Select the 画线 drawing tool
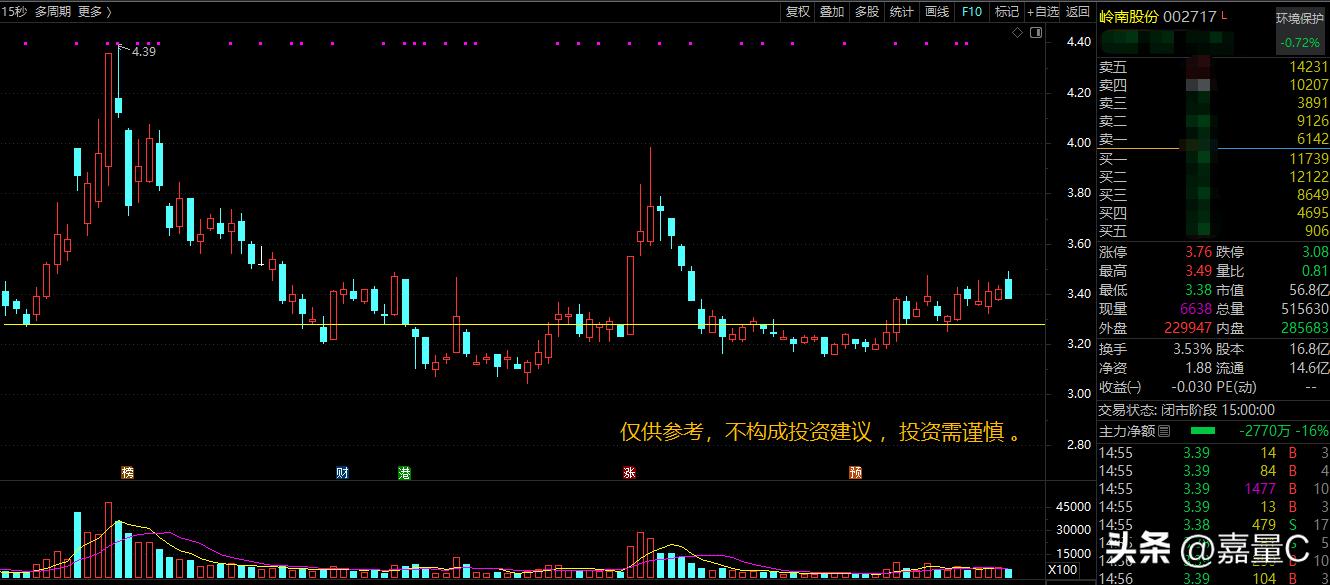1330x585 pixels. (x=935, y=11)
